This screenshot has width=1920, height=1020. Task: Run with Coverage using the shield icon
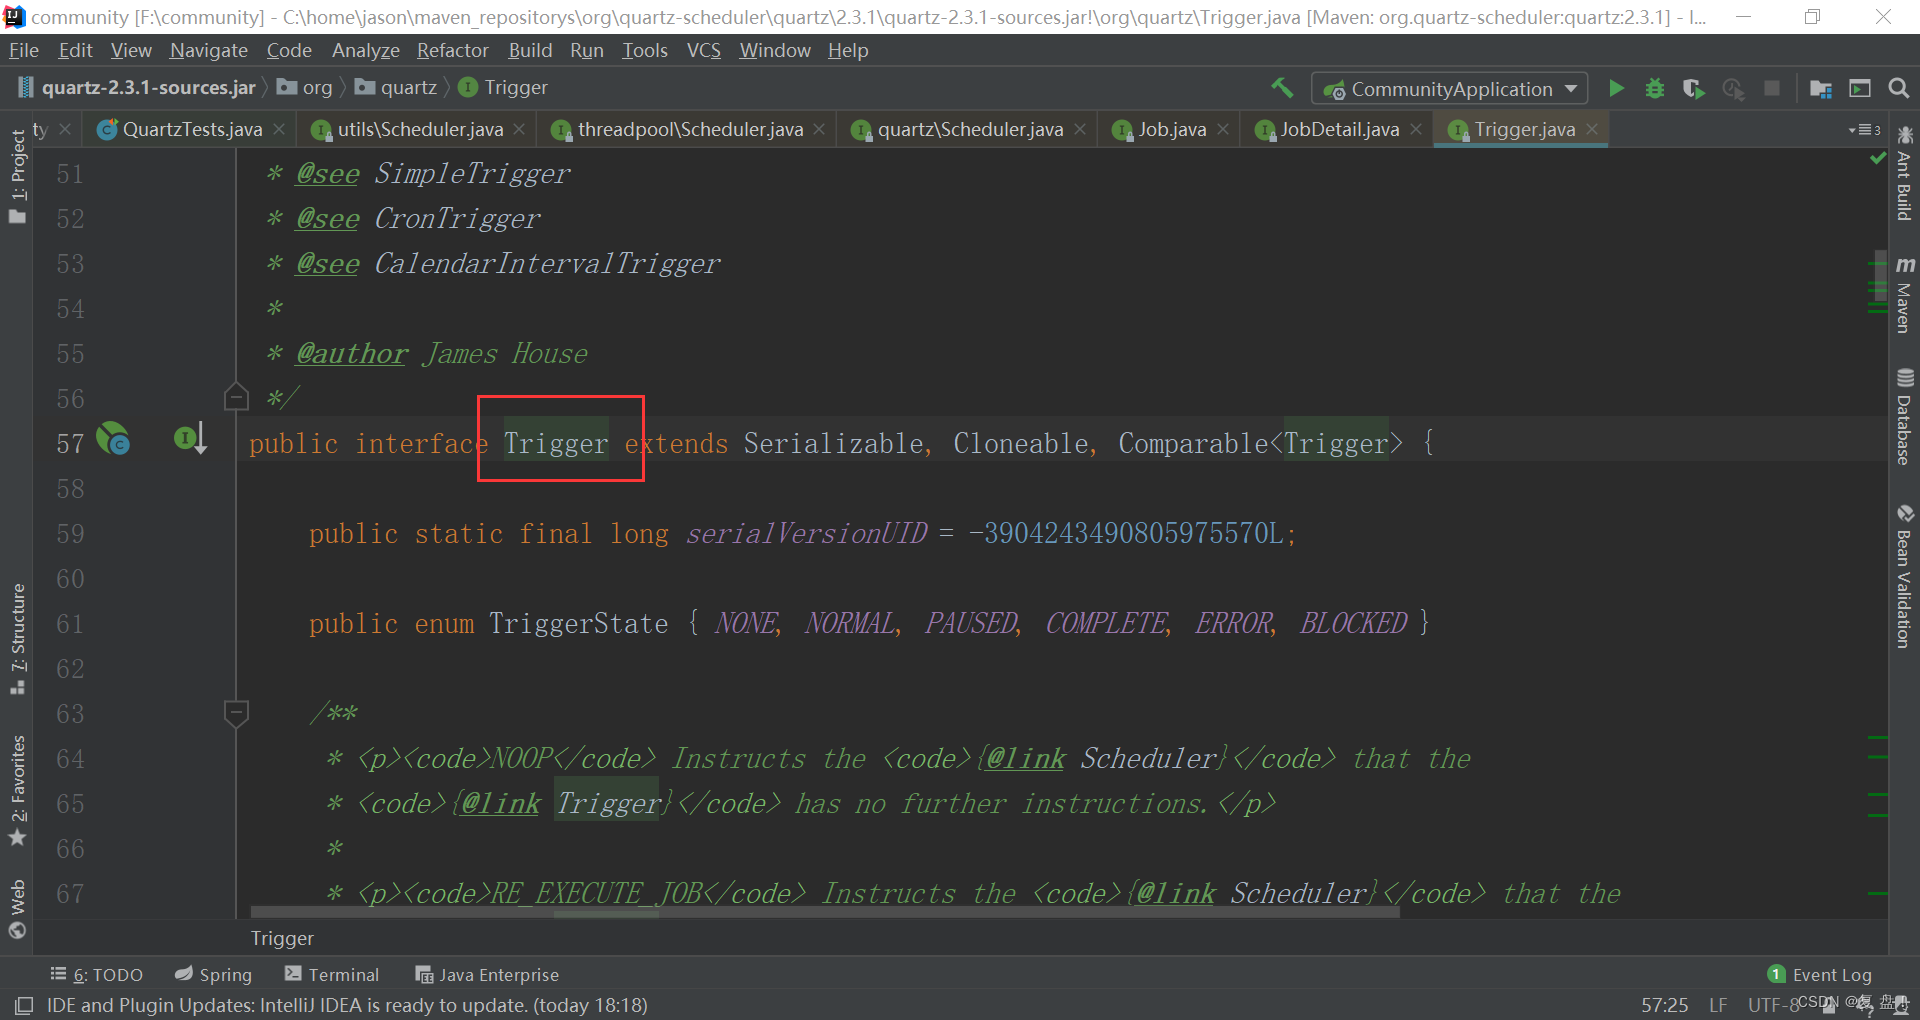[x=1693, y=89]
